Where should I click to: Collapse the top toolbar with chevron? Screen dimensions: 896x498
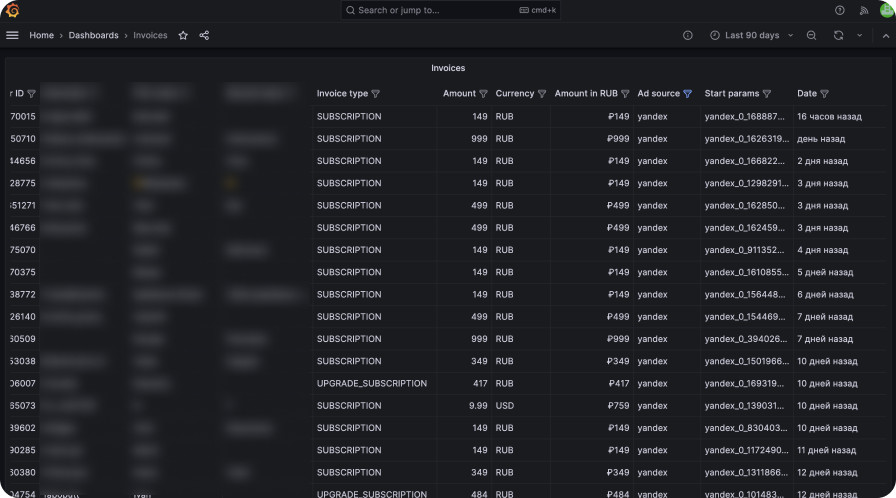[884, 35]
